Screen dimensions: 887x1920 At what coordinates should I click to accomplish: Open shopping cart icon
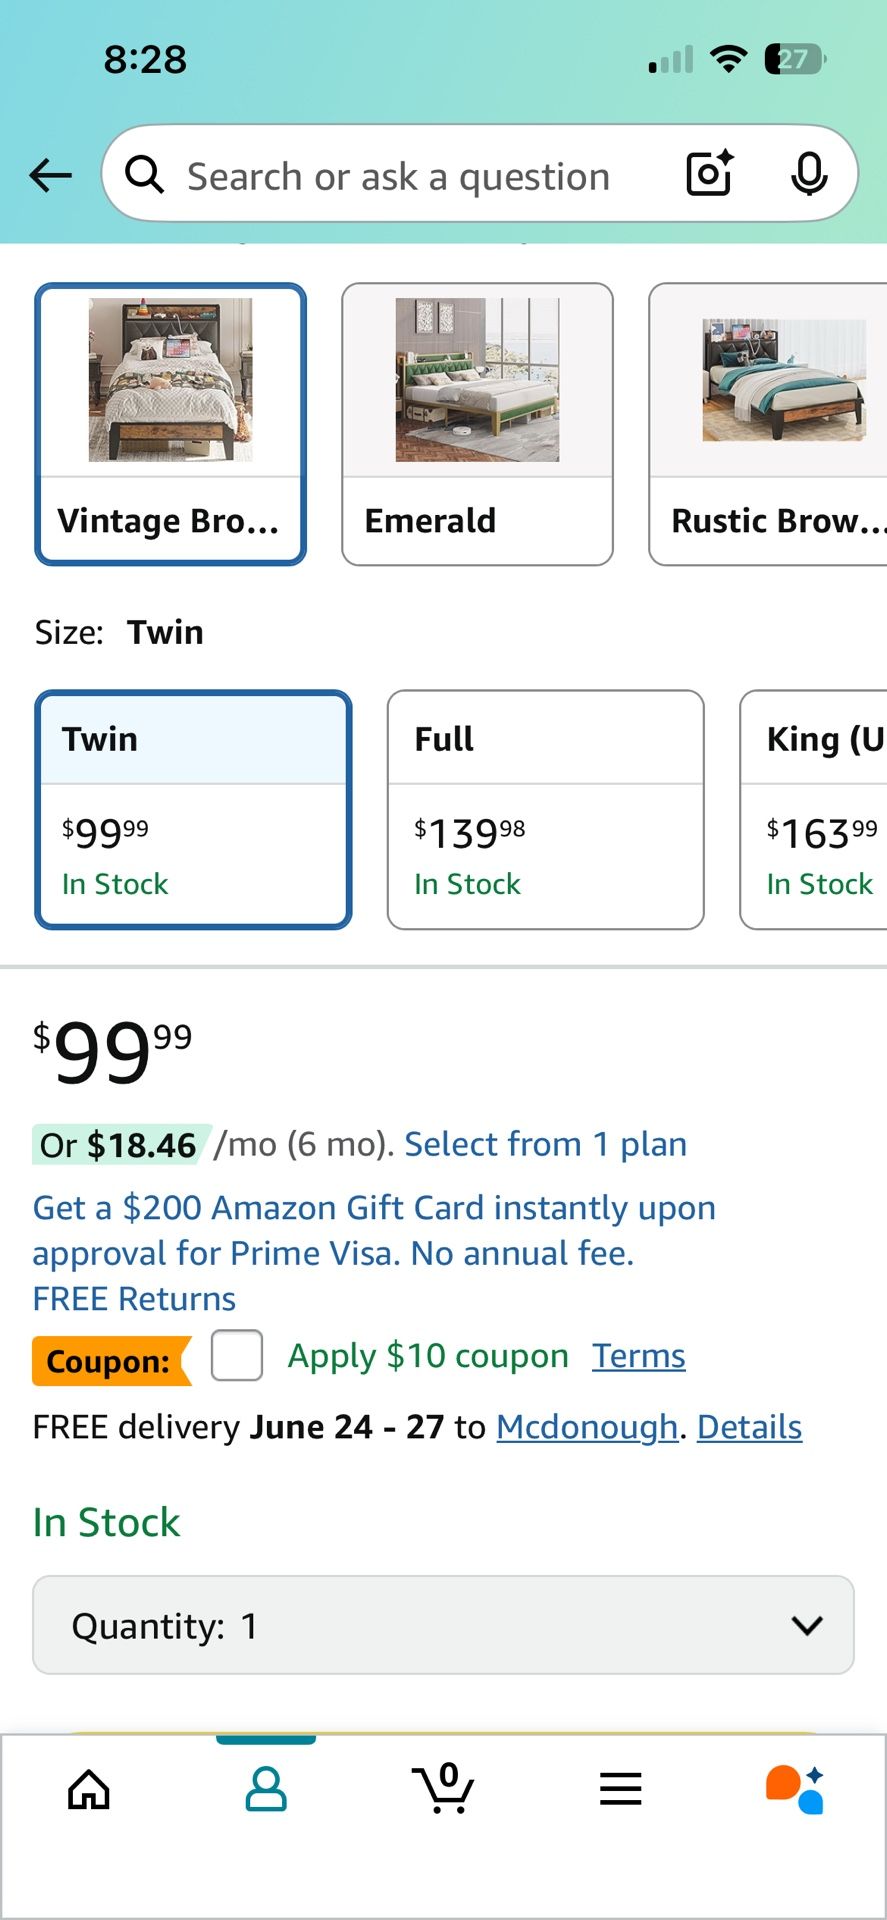pos(443,1788)
